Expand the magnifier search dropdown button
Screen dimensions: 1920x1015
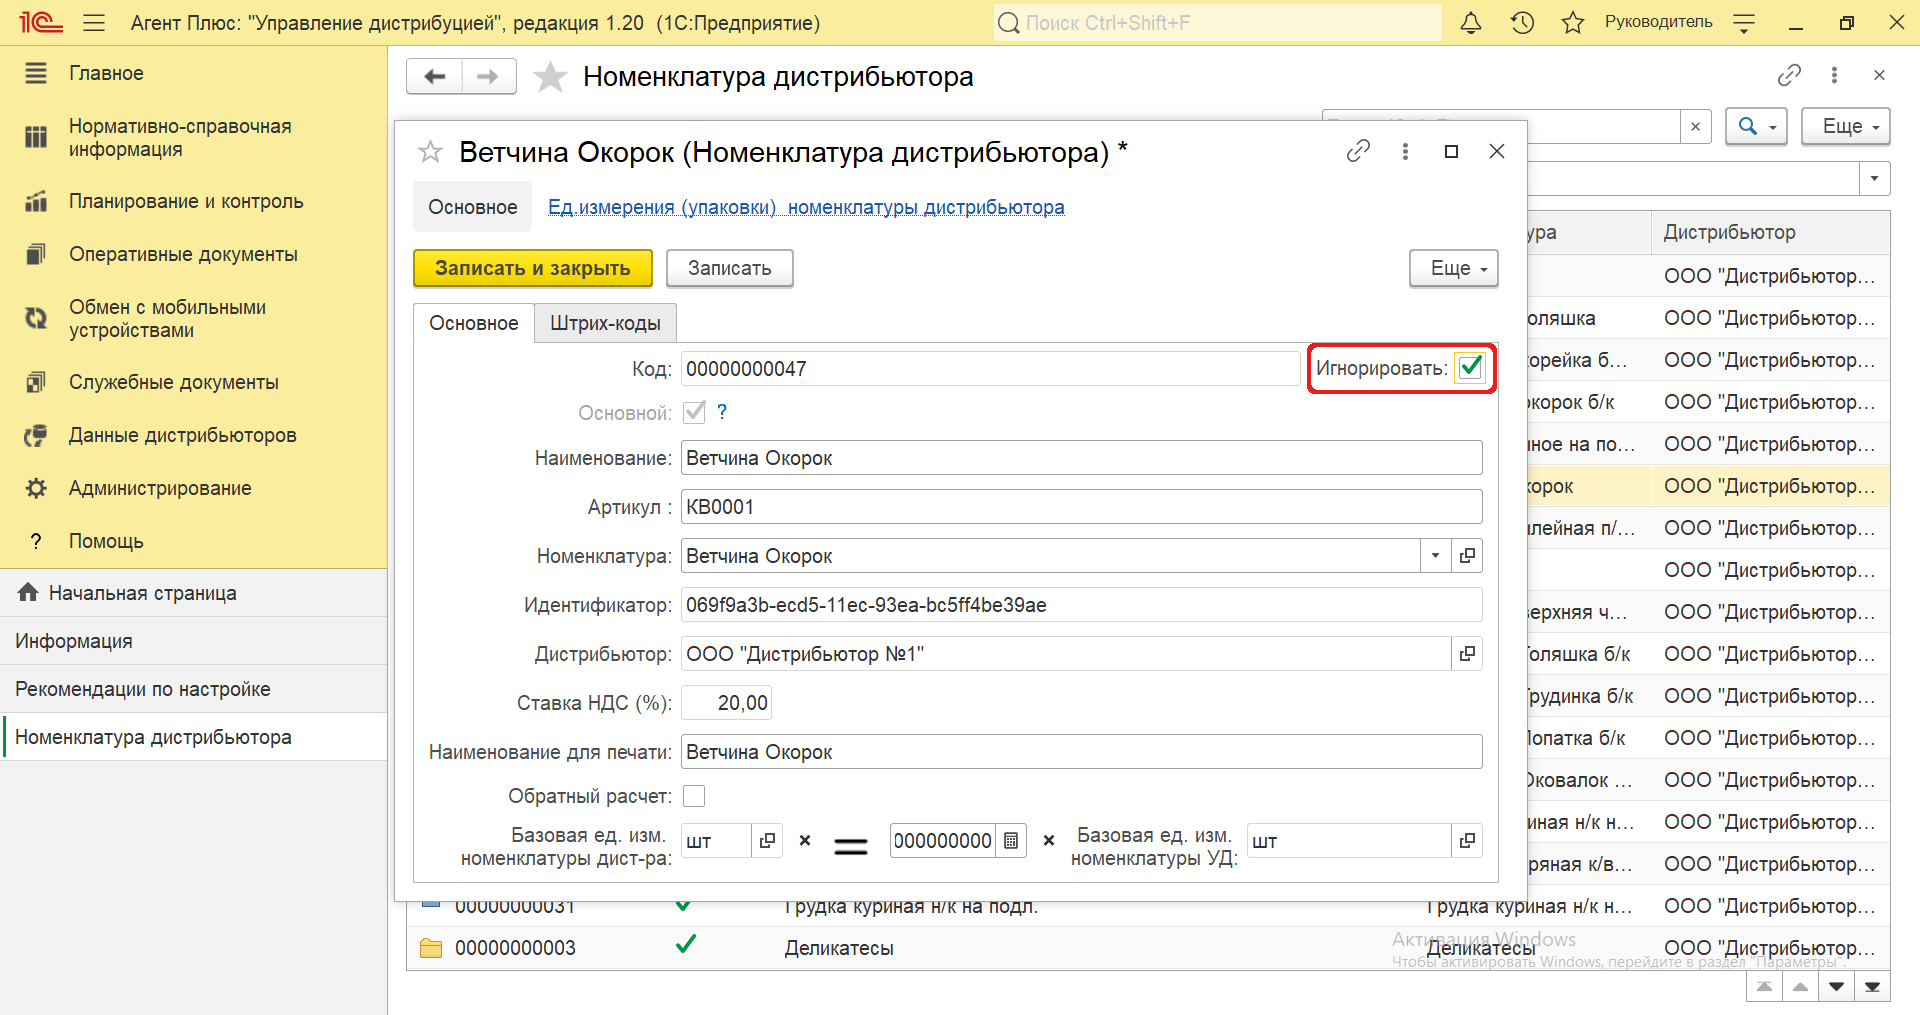point(1757,127)
